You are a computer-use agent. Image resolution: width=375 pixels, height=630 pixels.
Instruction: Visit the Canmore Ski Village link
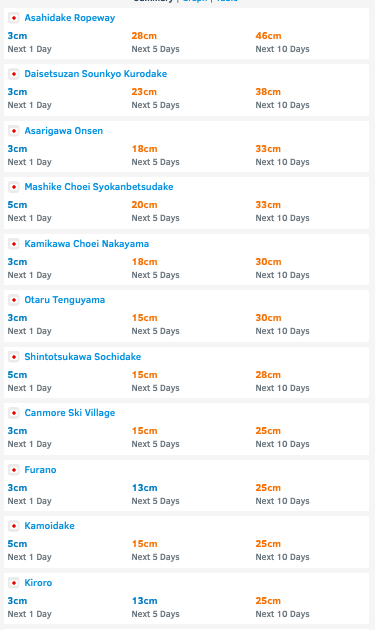tap(70, 413)
